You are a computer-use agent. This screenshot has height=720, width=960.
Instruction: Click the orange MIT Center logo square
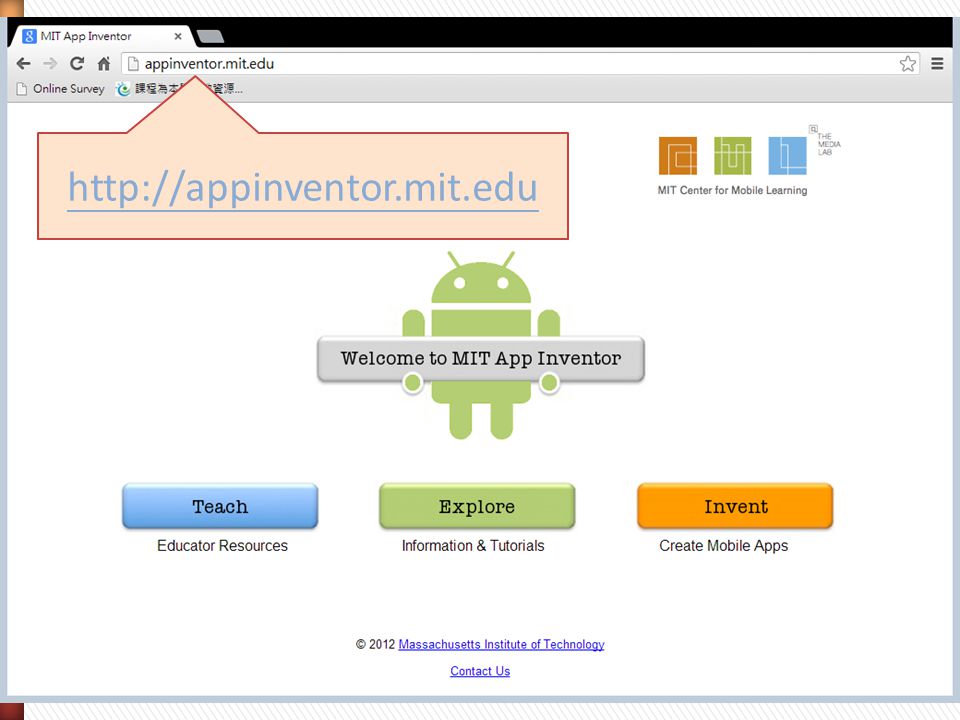[x=678, y=156]
